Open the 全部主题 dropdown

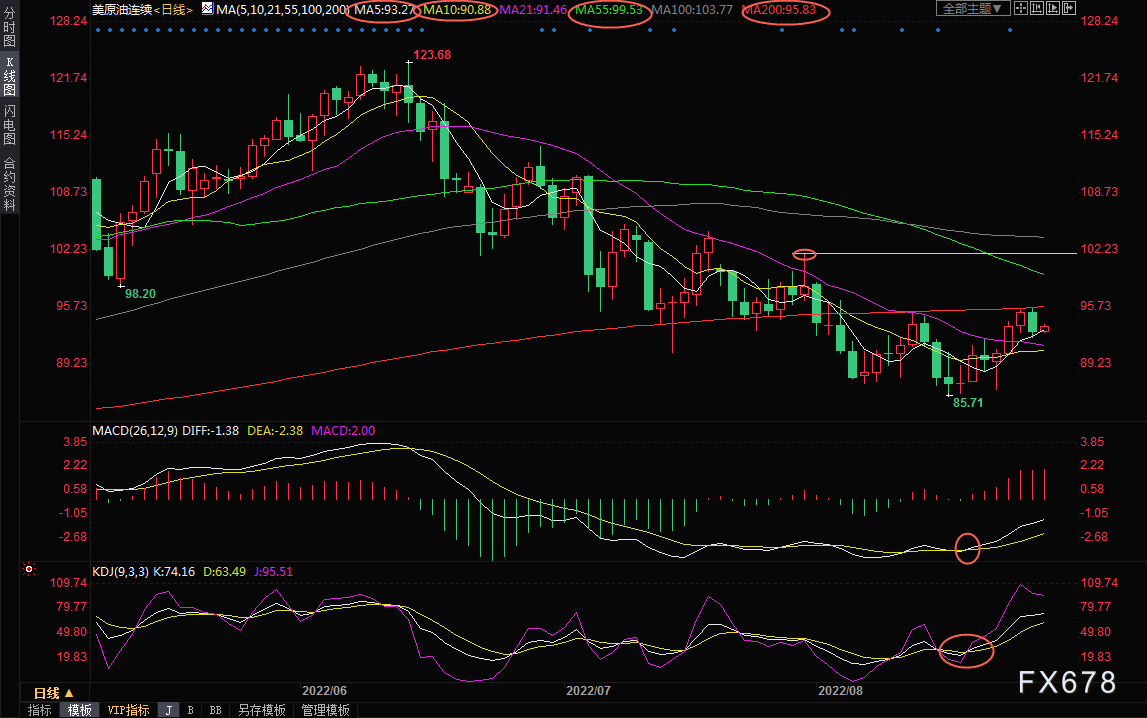(973, 8)
